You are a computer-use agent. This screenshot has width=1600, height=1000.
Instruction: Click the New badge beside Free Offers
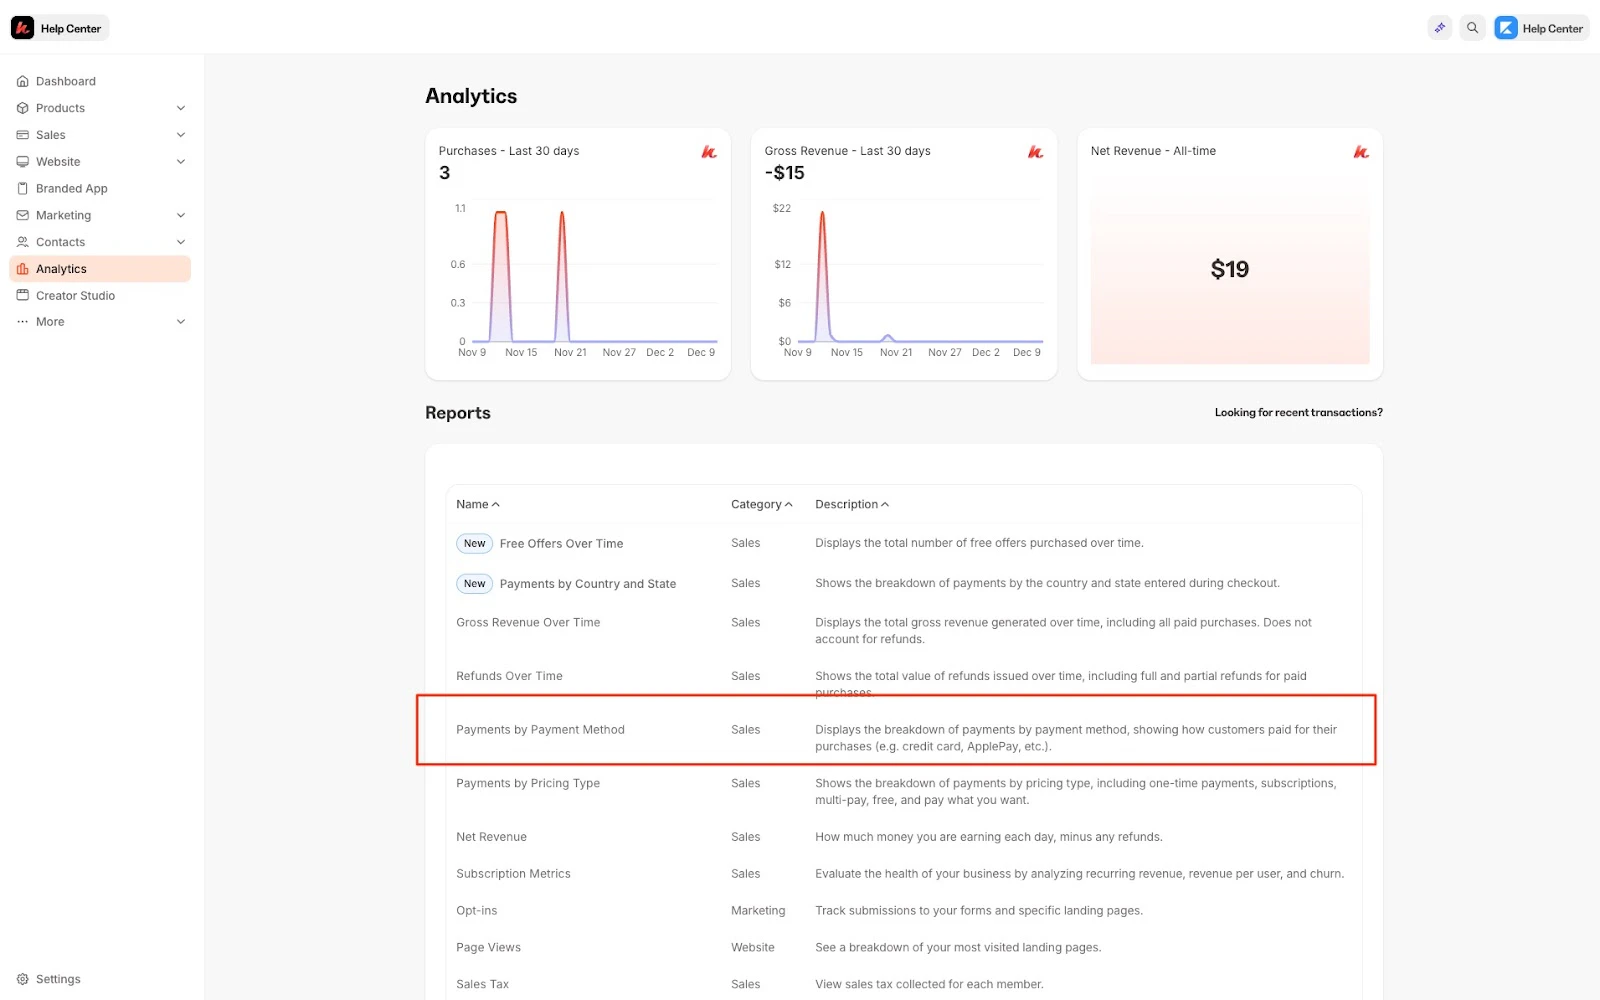[474, 544]
